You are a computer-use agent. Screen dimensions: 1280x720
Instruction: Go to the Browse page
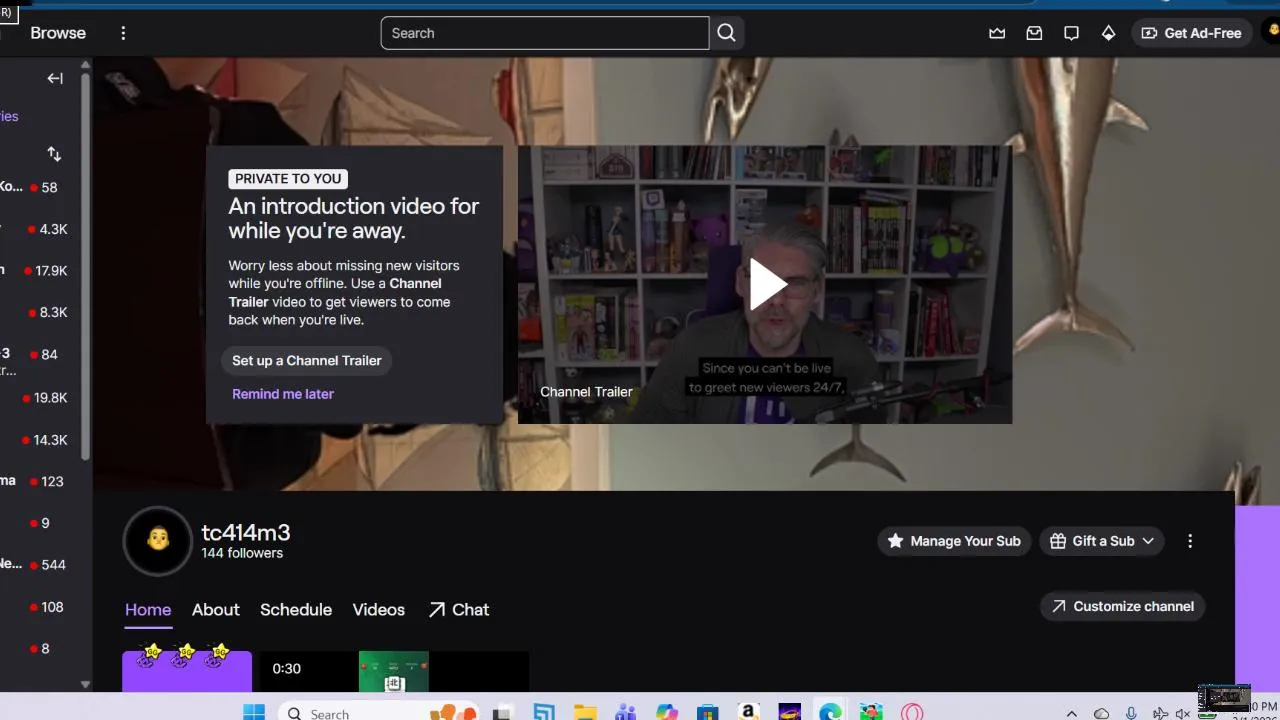pyautogui.click(x=58, y=33)
